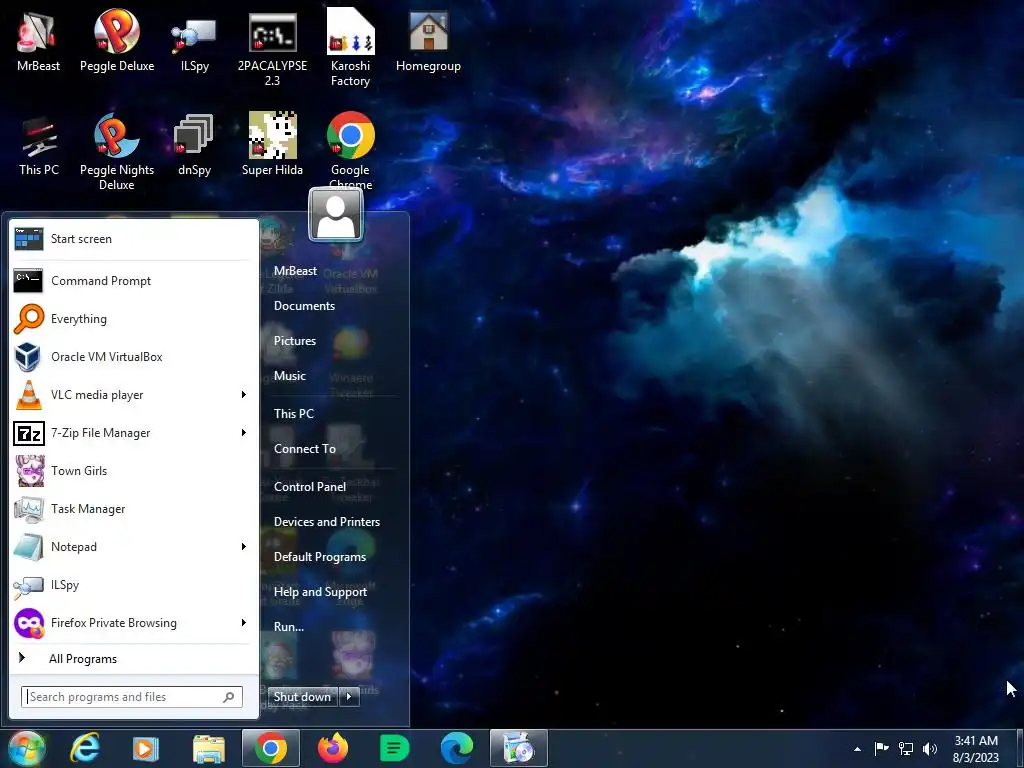Viewport: 1024px width, 768px height.
Task: Switch to disc installer app on taskbar
Action: pyautogui.click(x=519, y=748)
